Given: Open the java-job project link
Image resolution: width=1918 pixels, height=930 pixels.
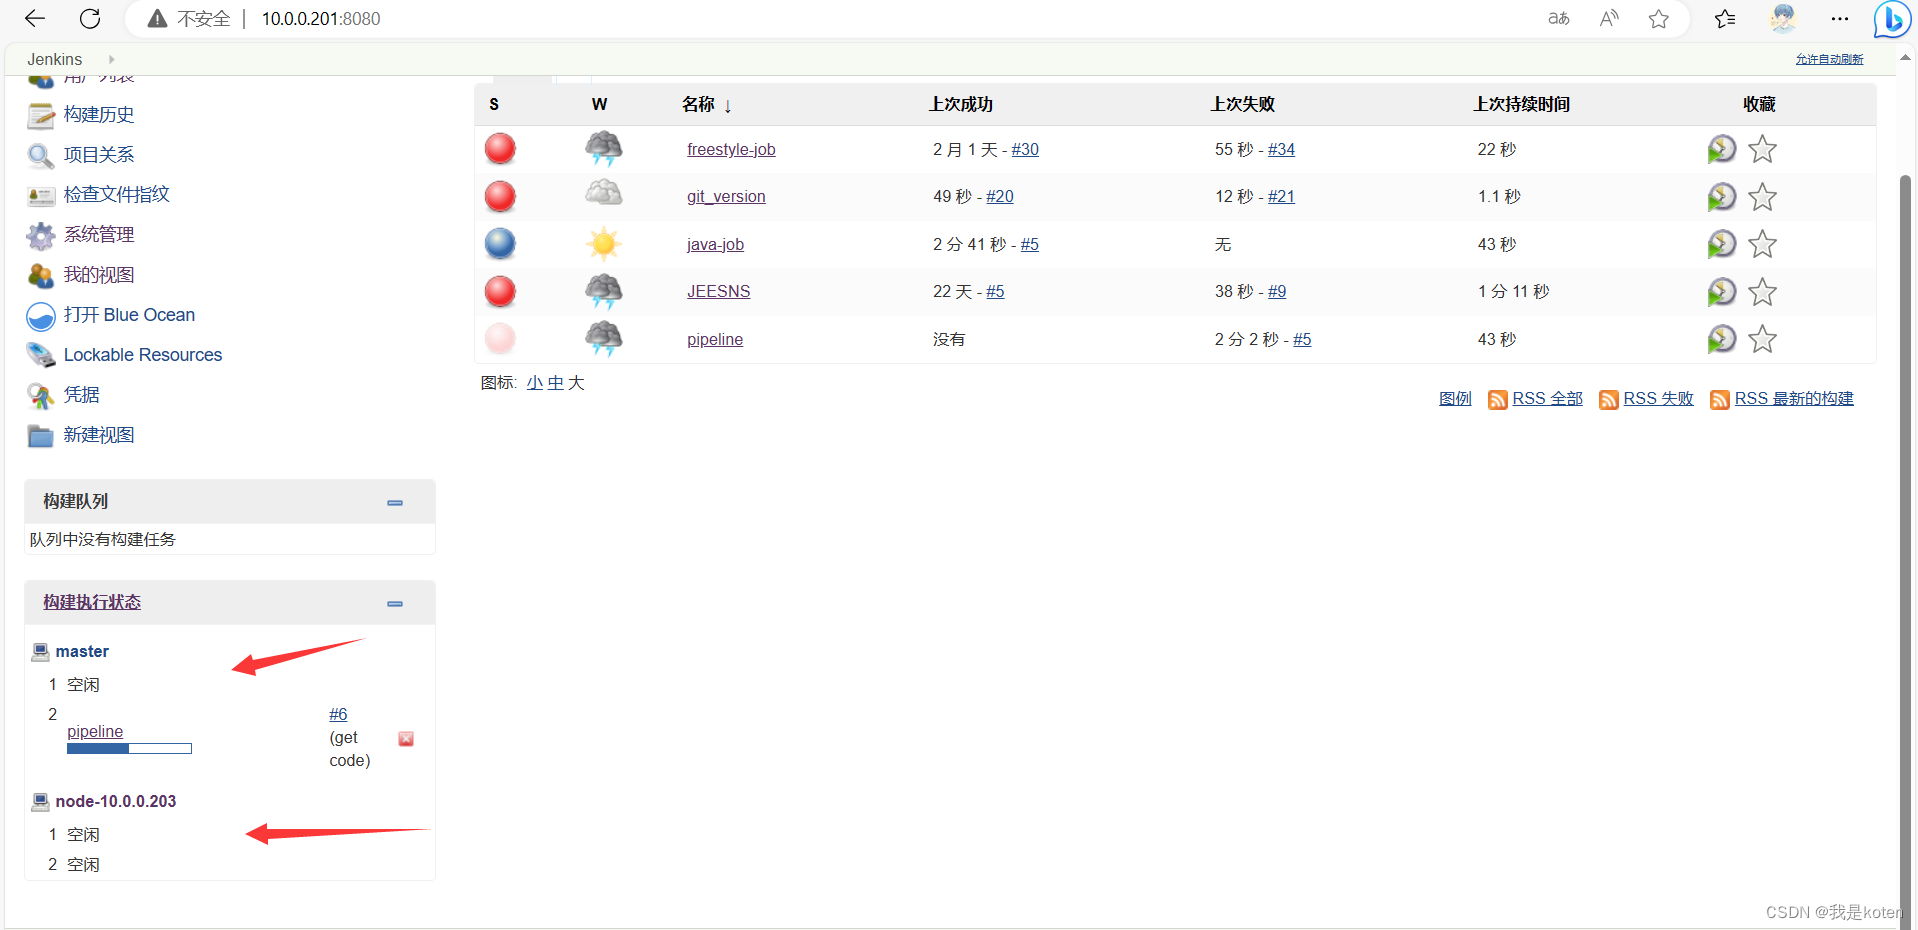Looking at the screenshot, I should pos(715,244).
